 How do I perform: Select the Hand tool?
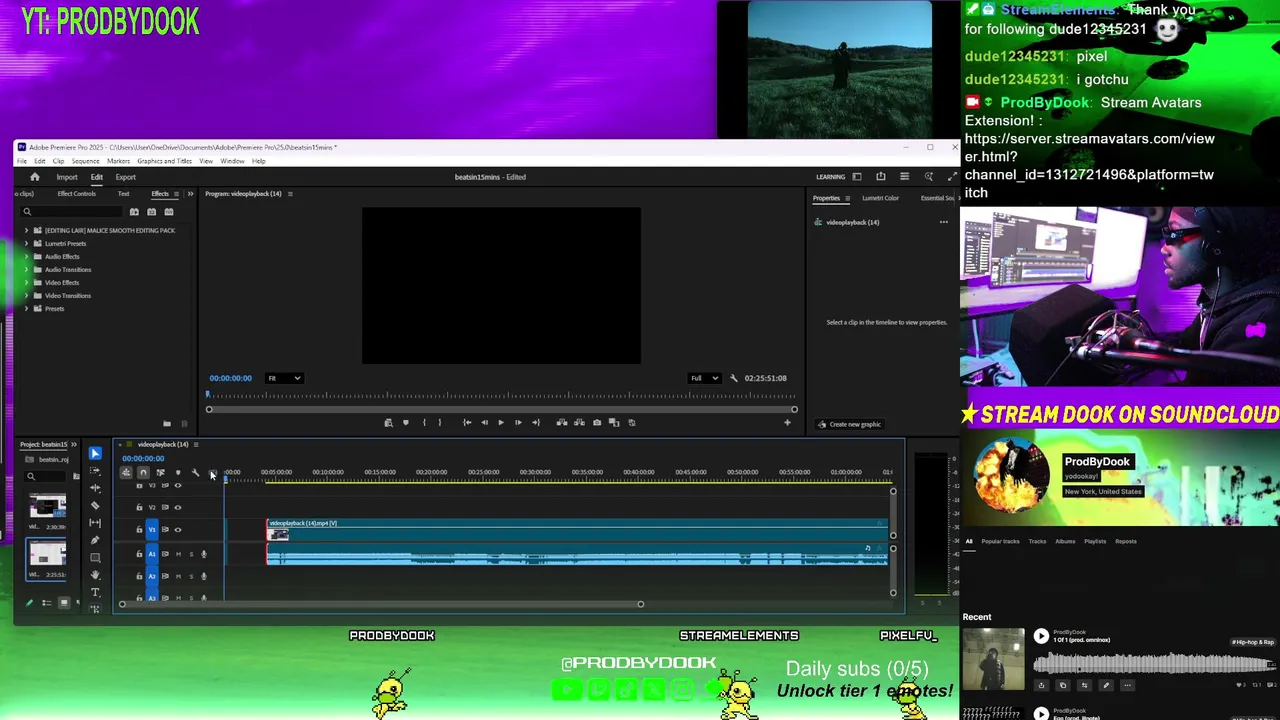click(95, 575)
